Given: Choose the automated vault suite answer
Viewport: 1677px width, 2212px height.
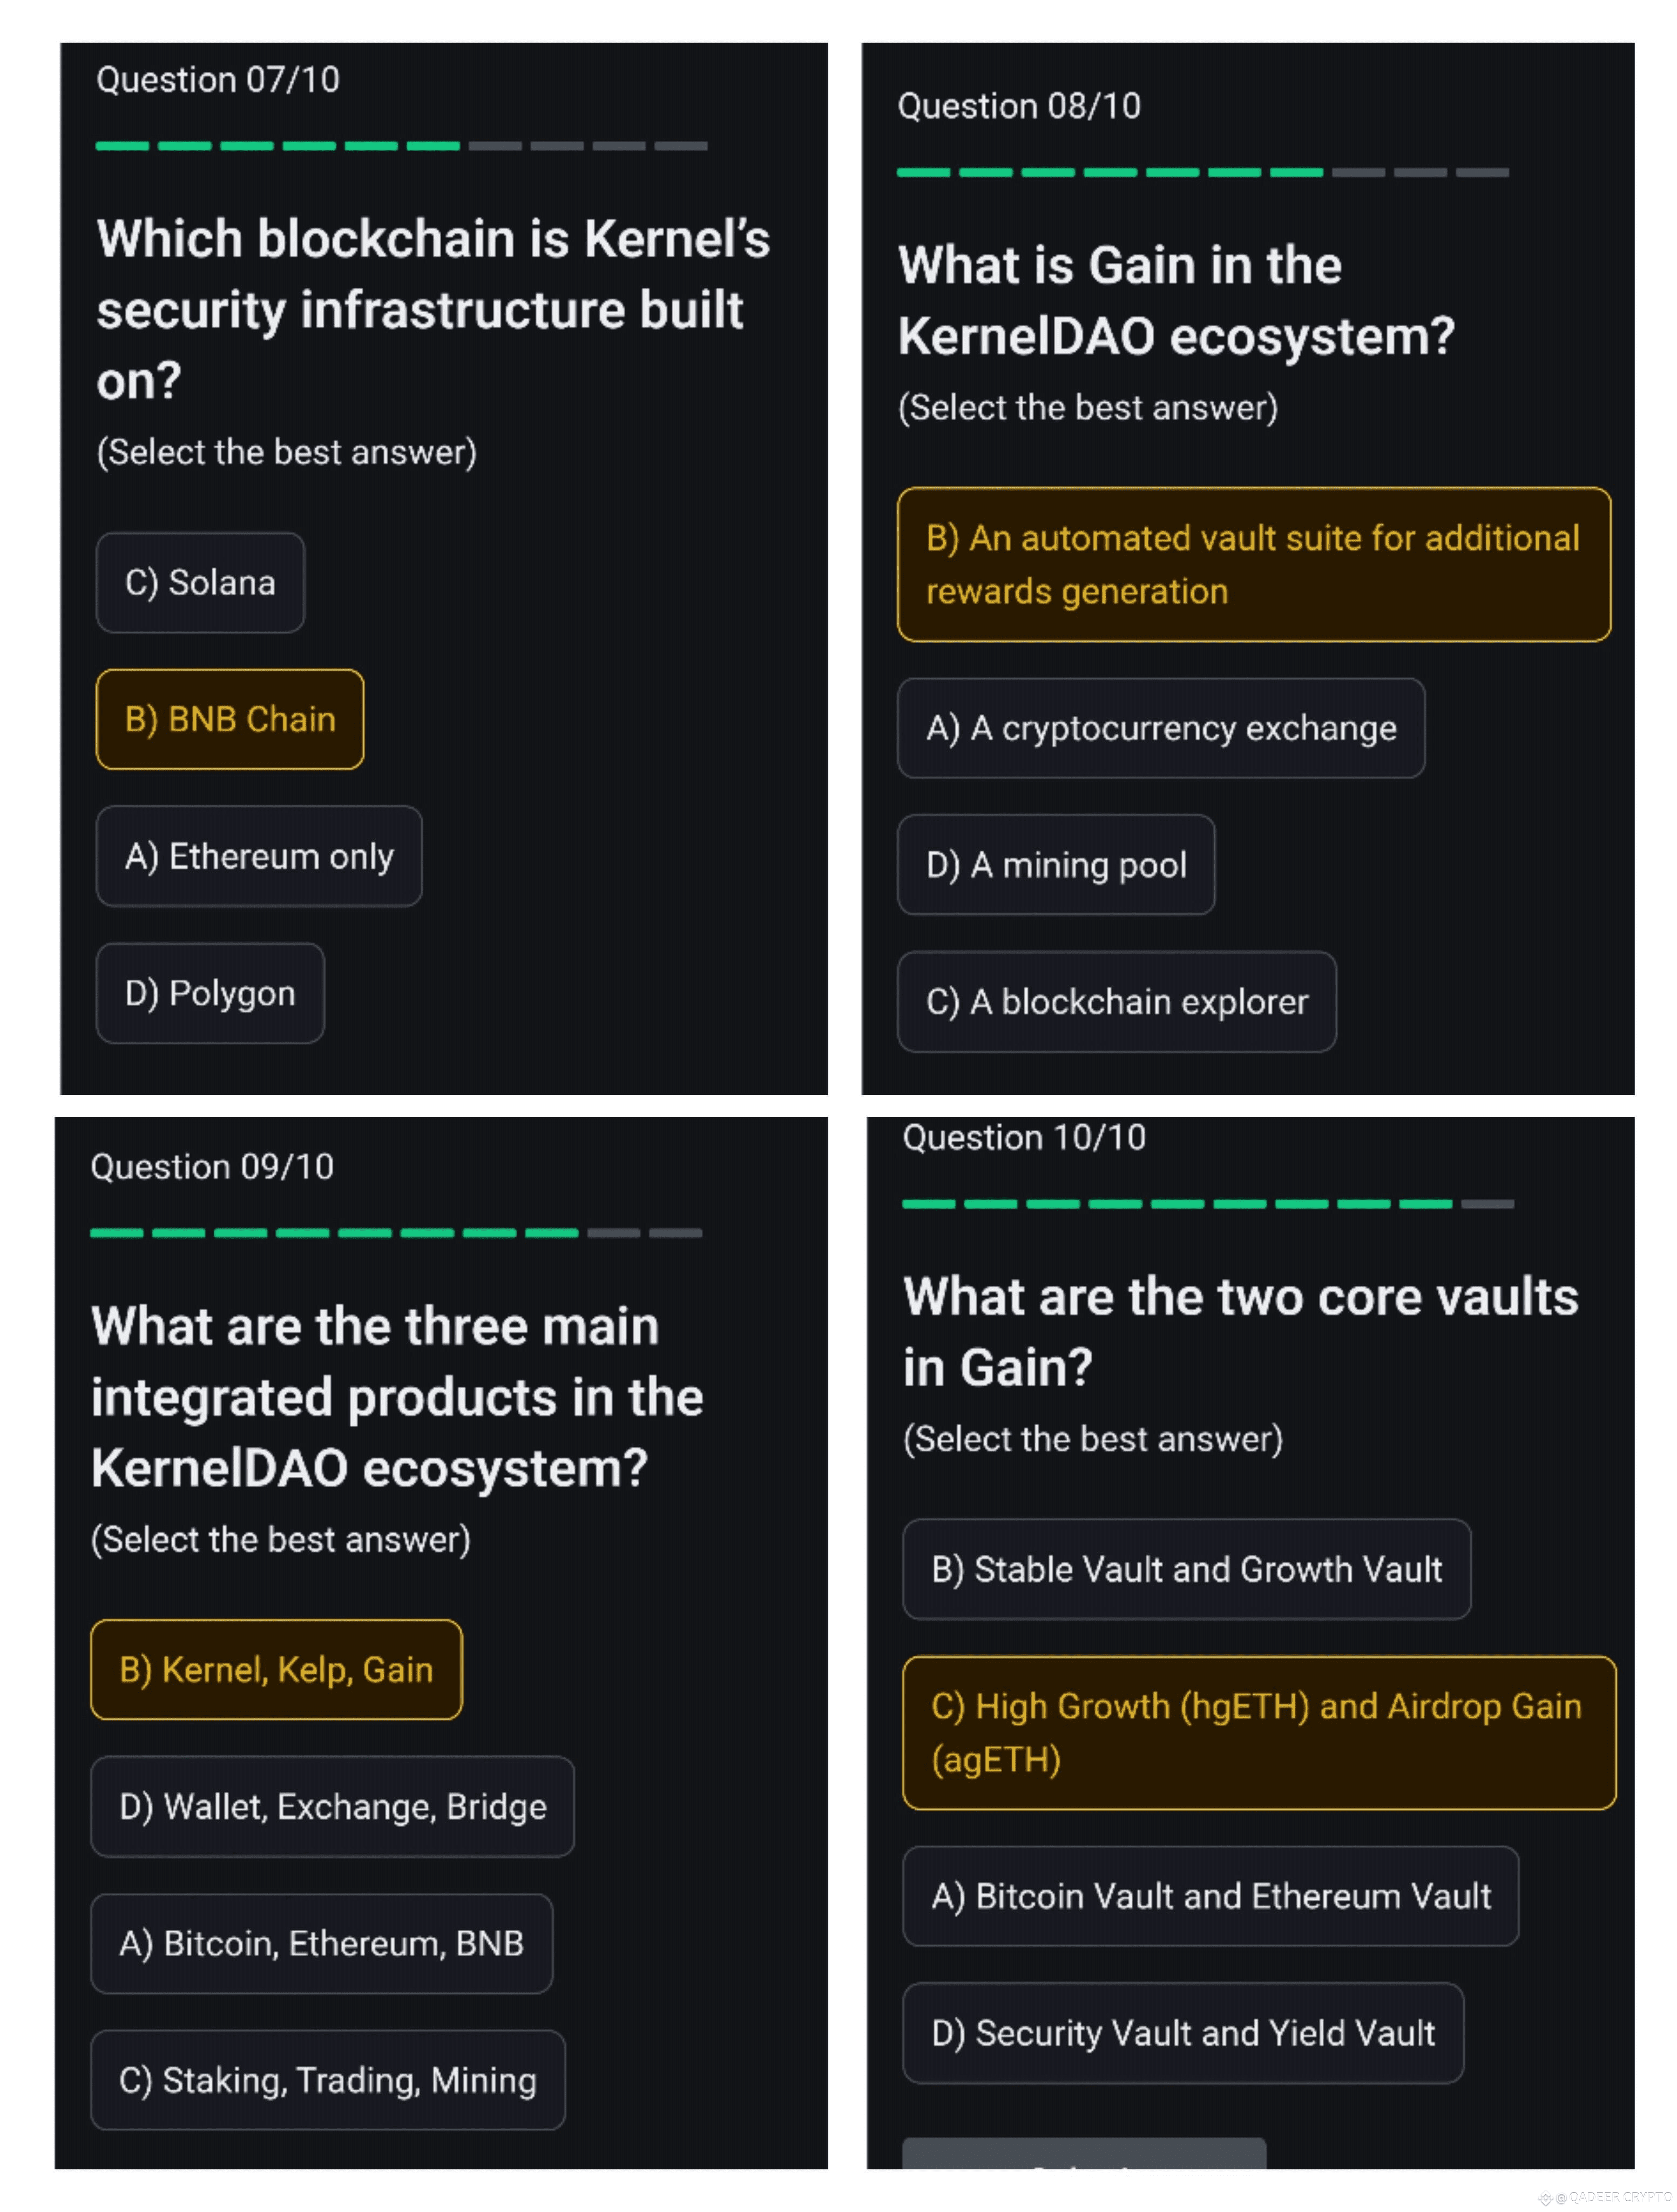Looking at the screenshot, I should coord(1253,564).
